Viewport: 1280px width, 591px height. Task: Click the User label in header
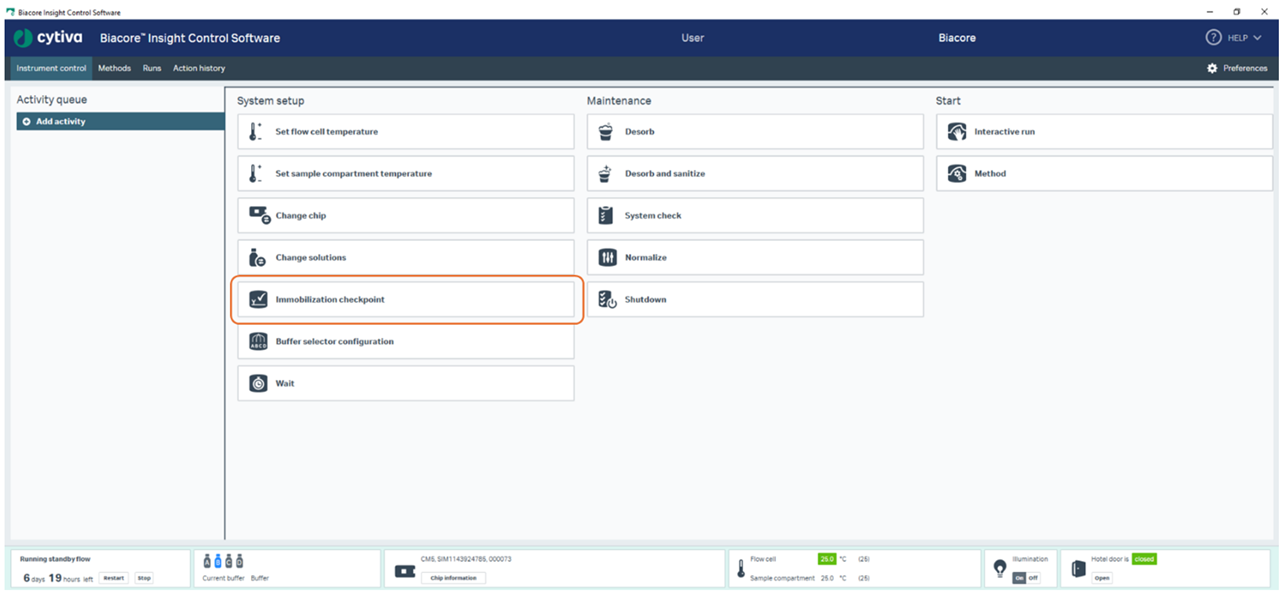[693, 38]
